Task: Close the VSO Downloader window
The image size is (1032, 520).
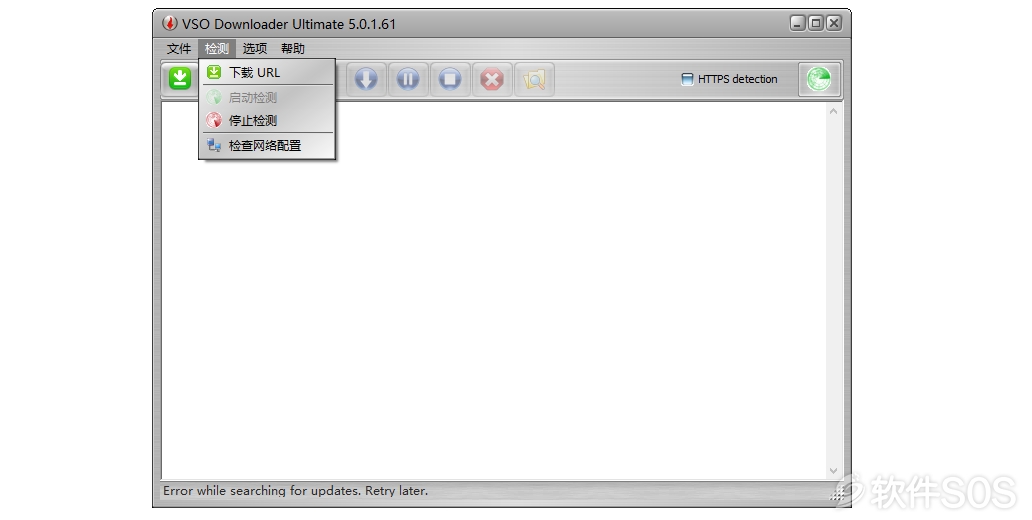Action: pos(834,23)
